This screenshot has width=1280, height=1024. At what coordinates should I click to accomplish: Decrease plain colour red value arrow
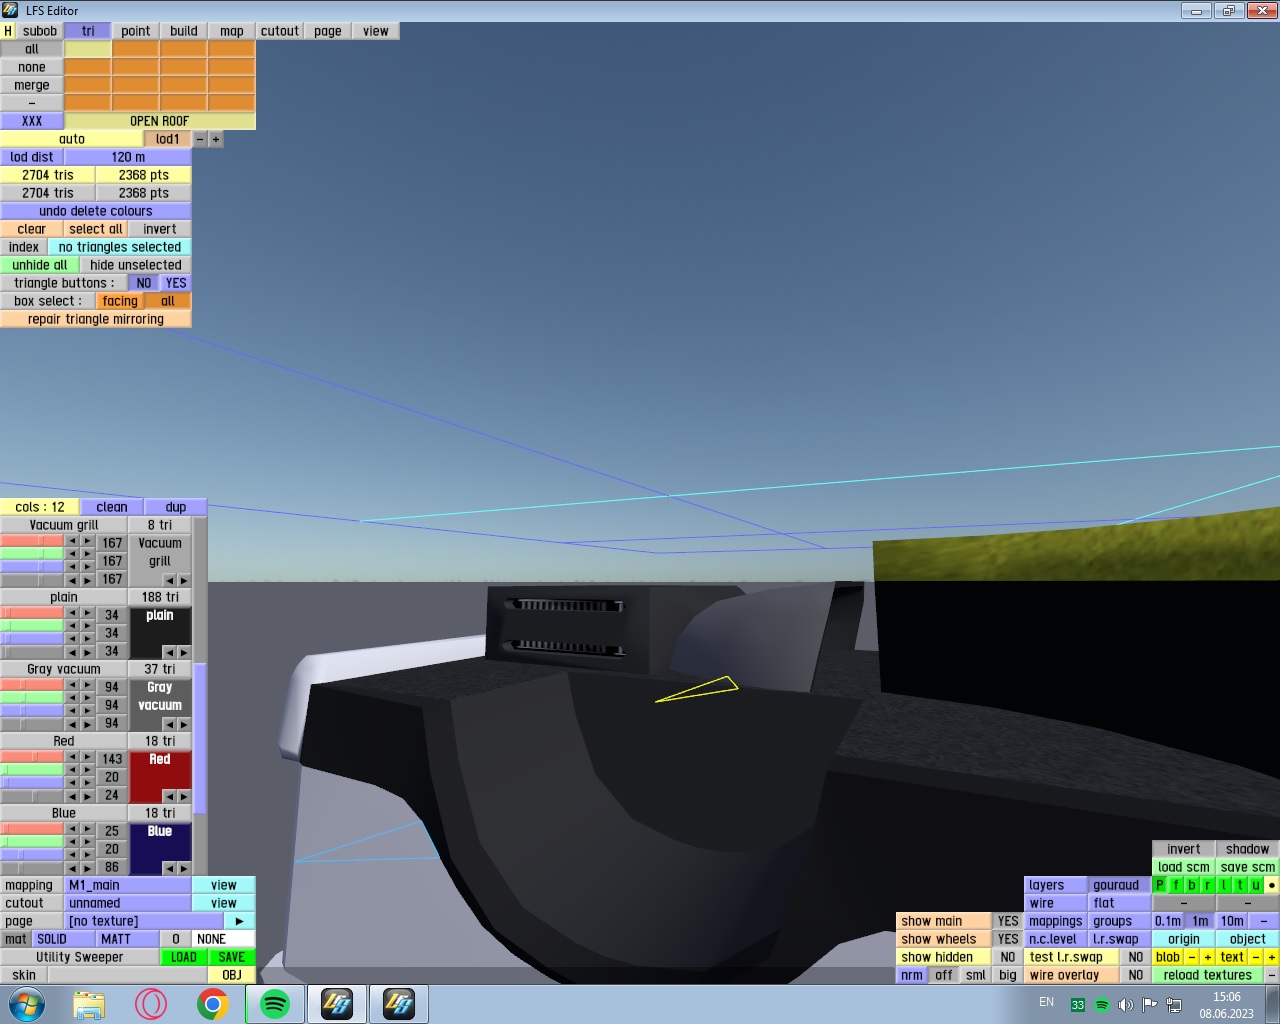(x=72, y=613)
